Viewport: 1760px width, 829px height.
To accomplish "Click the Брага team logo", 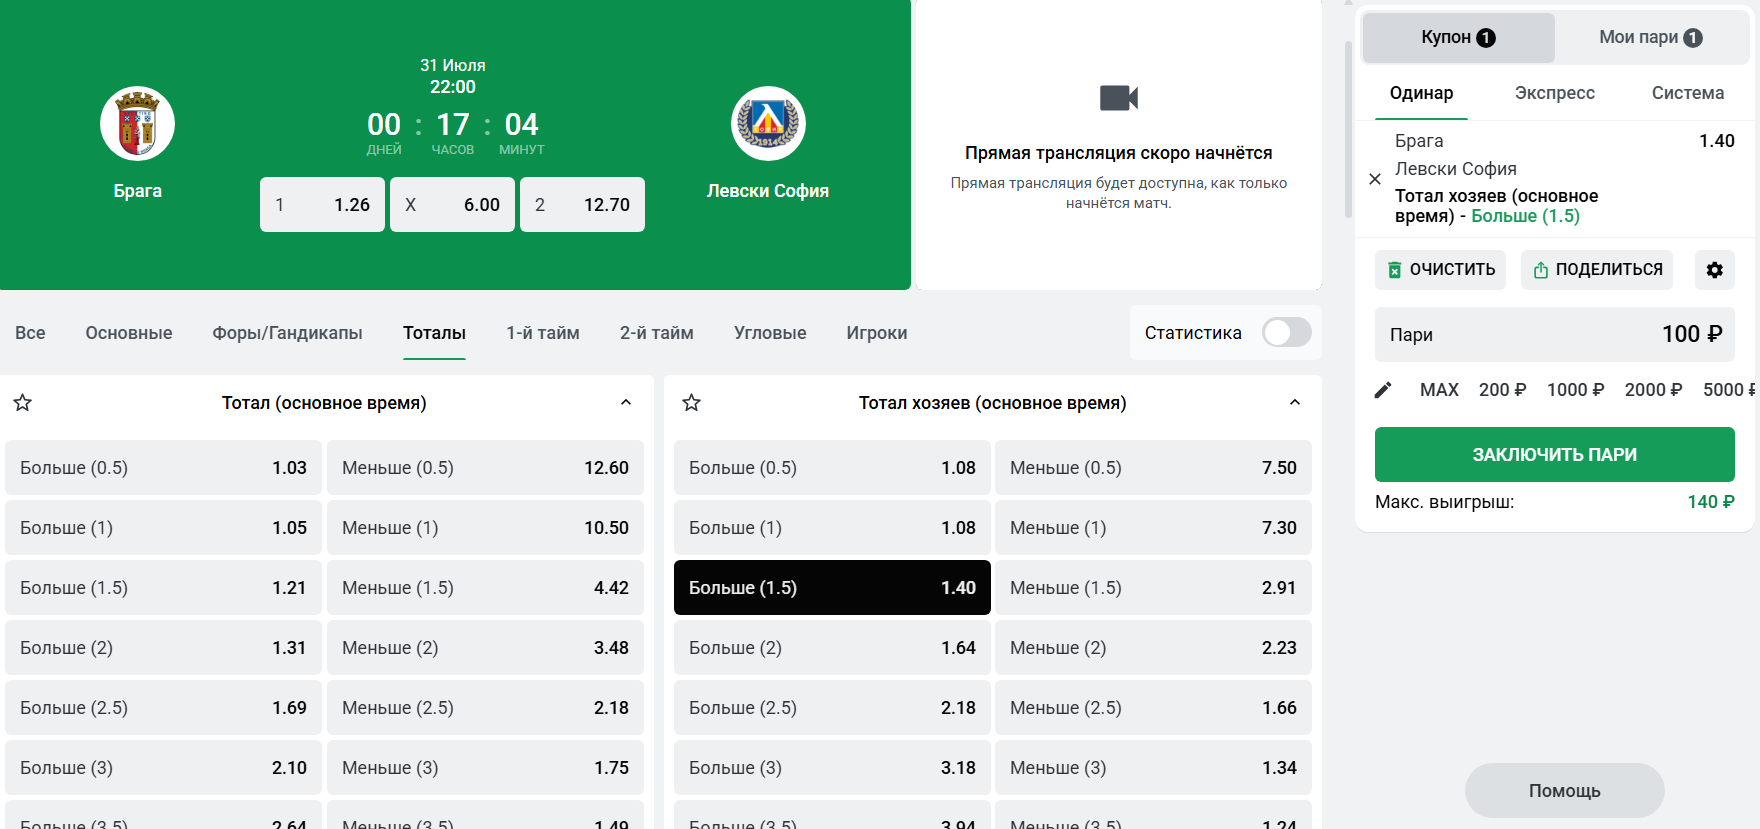I will point(137,124).
